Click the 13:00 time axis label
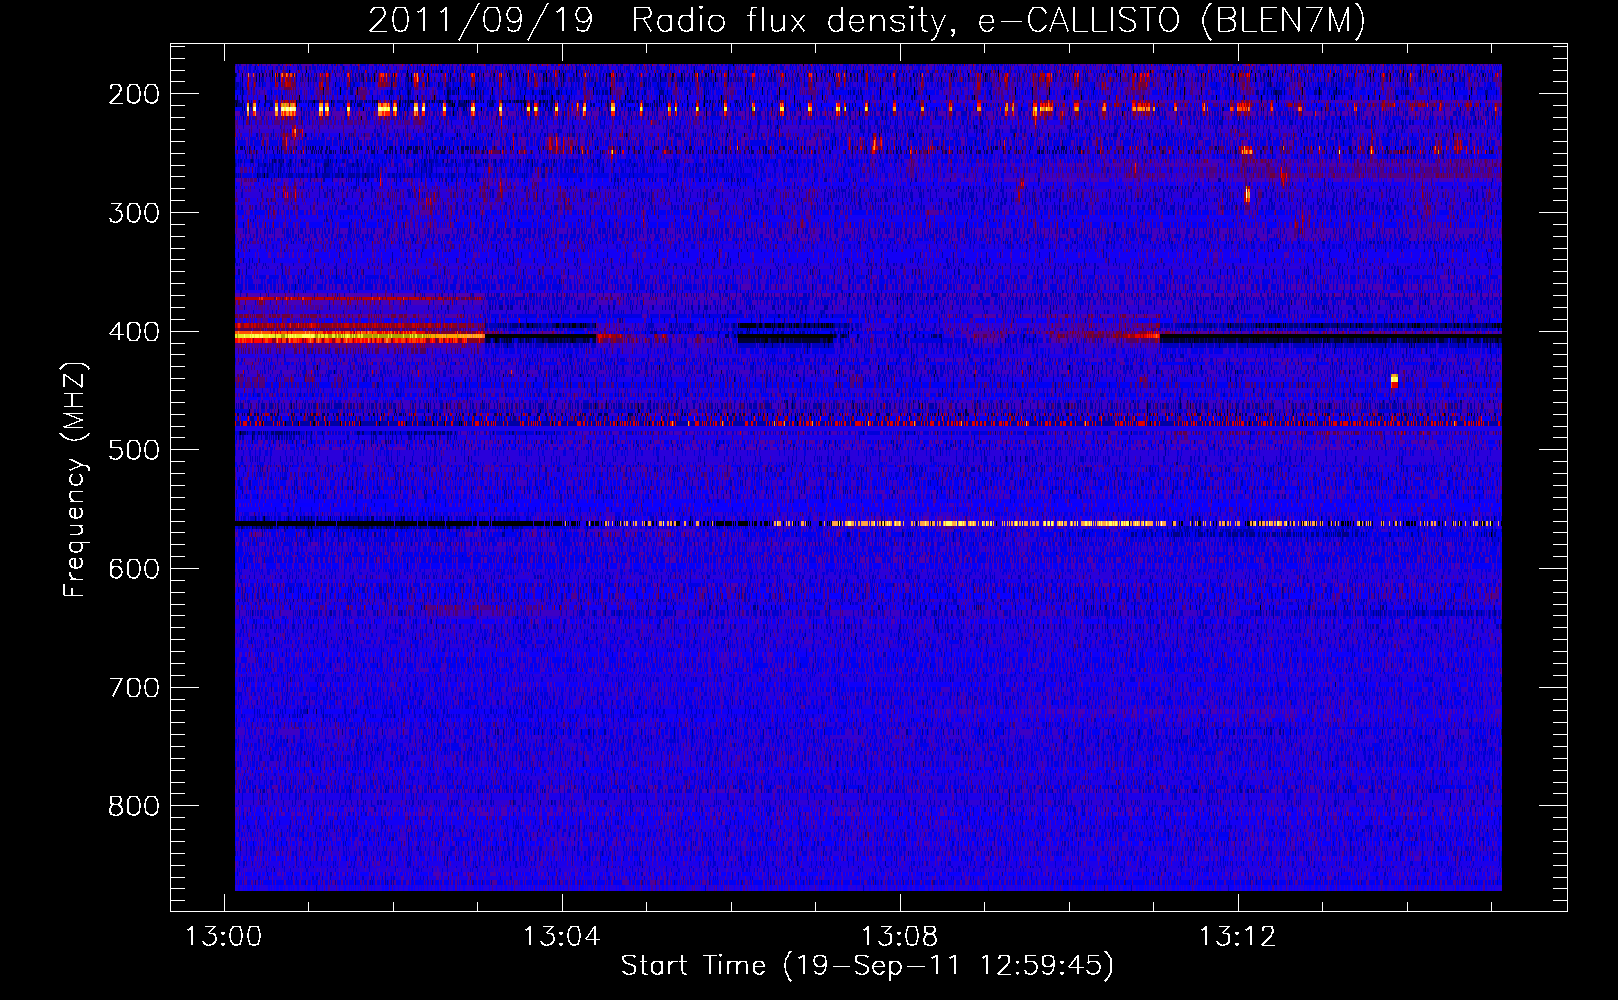 point(224,936)
